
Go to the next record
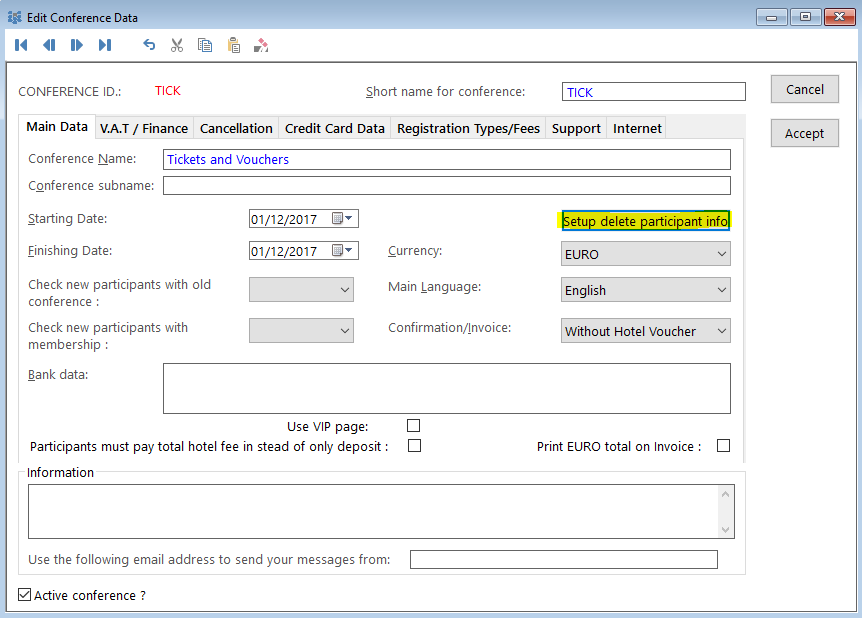(77, 45)
